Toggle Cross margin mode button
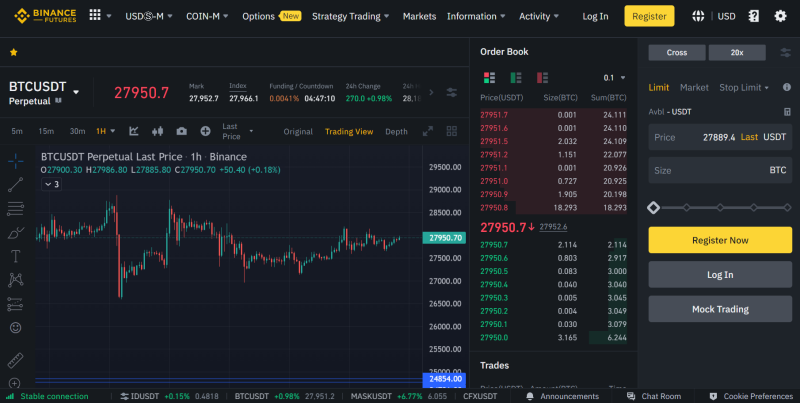 (677, 53)
